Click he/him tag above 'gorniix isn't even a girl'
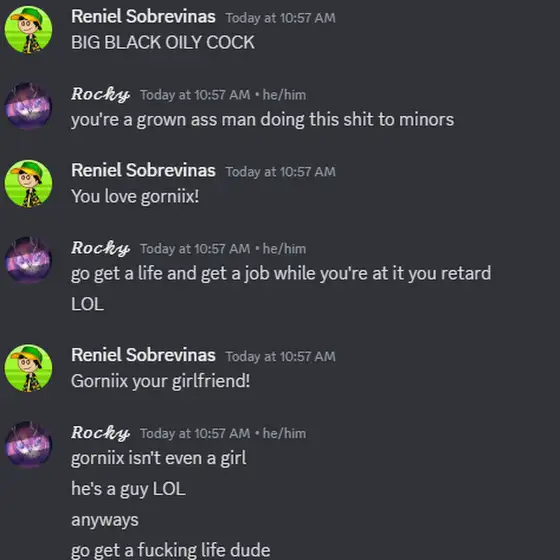Screen dimensions: 560x560 pos(284,434)
